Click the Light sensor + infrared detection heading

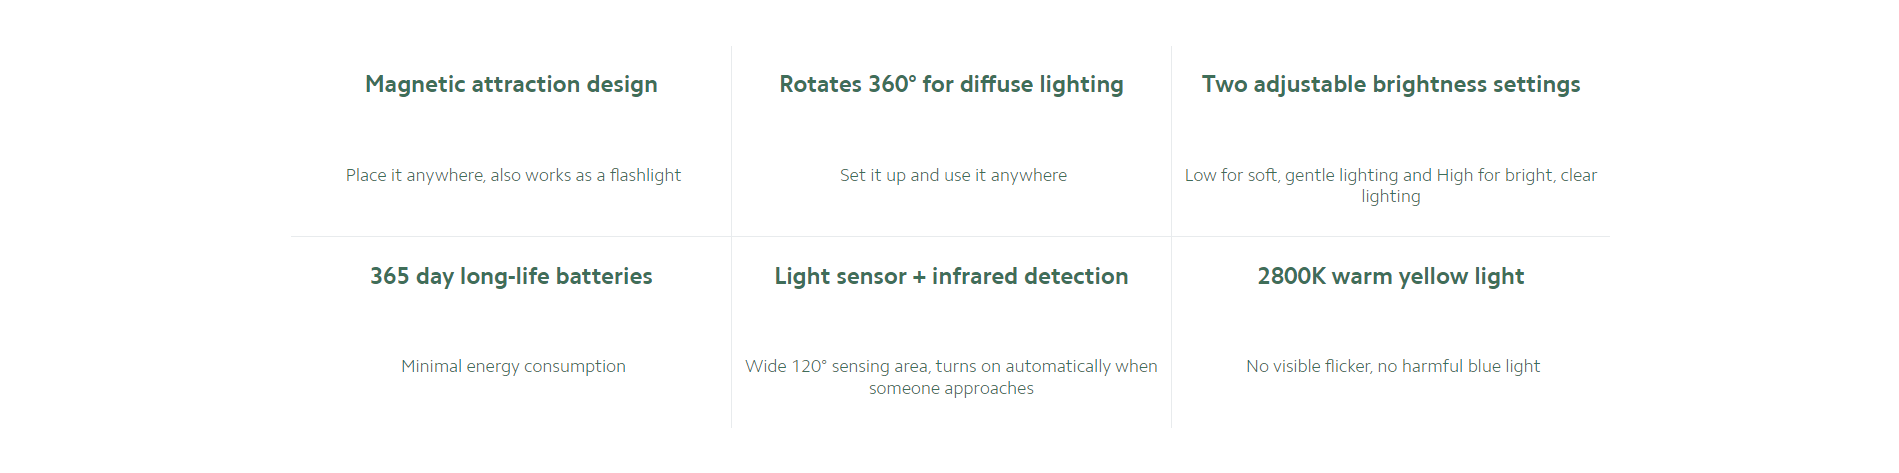pos(951,277)
